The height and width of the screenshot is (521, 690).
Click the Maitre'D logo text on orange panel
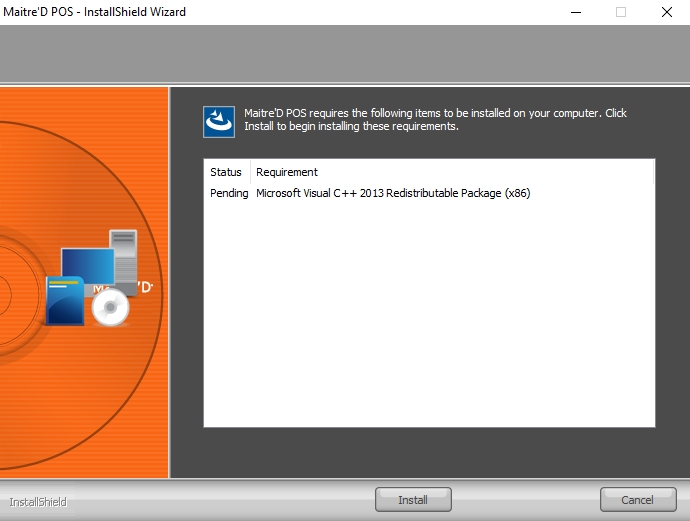pos(143,288)
